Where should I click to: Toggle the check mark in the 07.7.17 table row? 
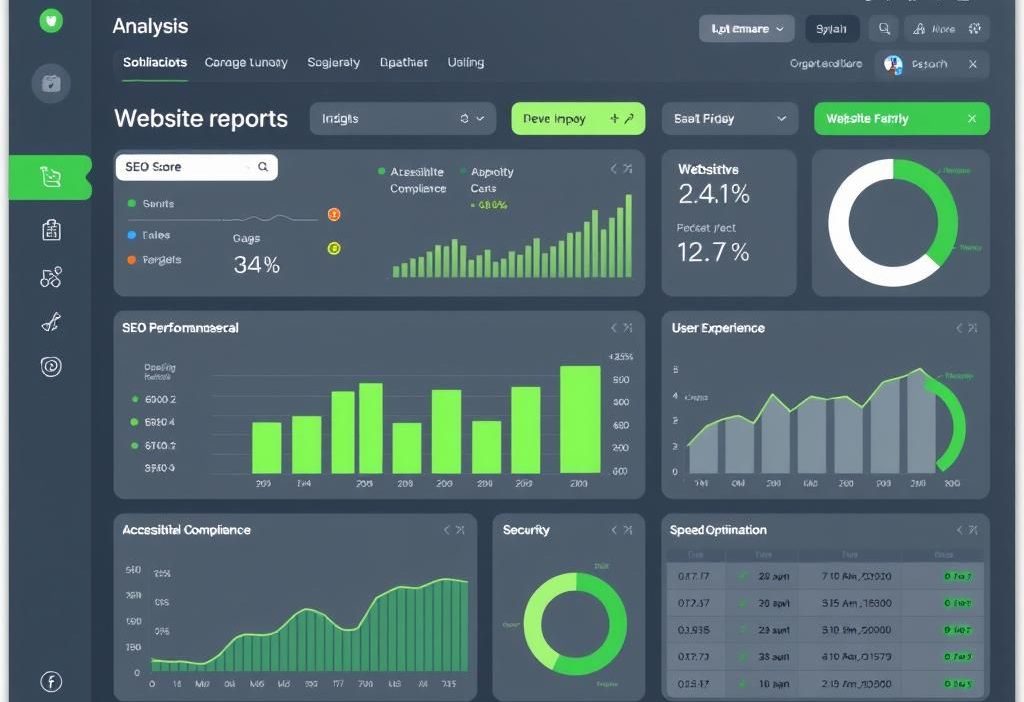pyautogui.click(x=743, y=576)
